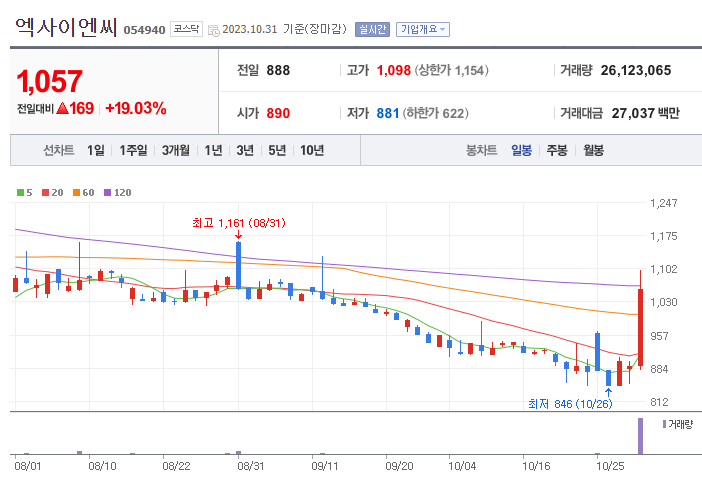The image size is (702, 491).
Task: Select the 1주일 line chart tab
Action: (x=133, y=150)
